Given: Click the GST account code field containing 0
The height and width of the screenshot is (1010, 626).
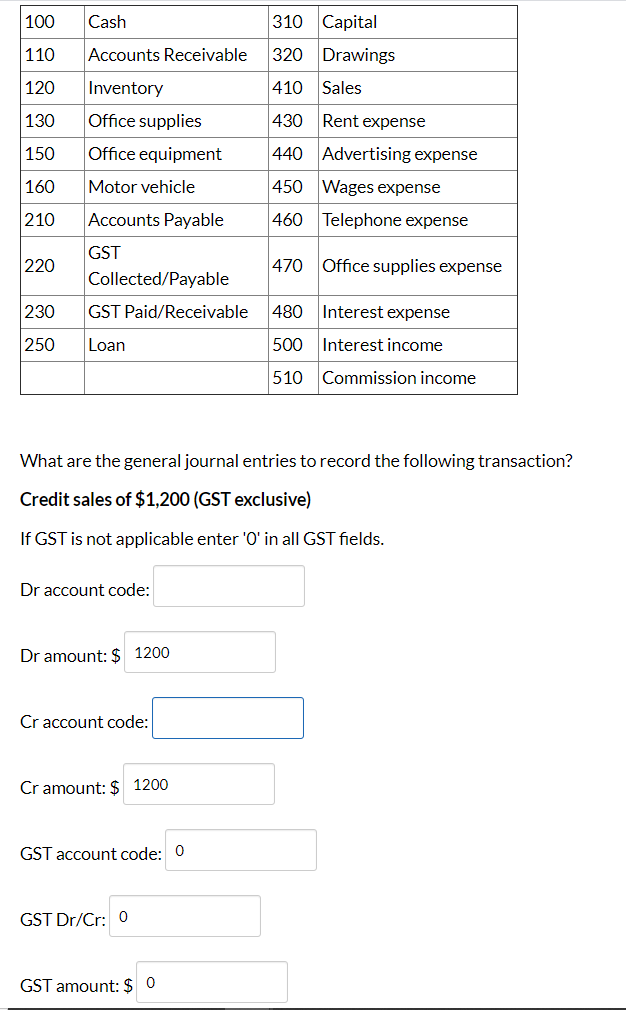Looking at the screenshot, I should 240,850.
